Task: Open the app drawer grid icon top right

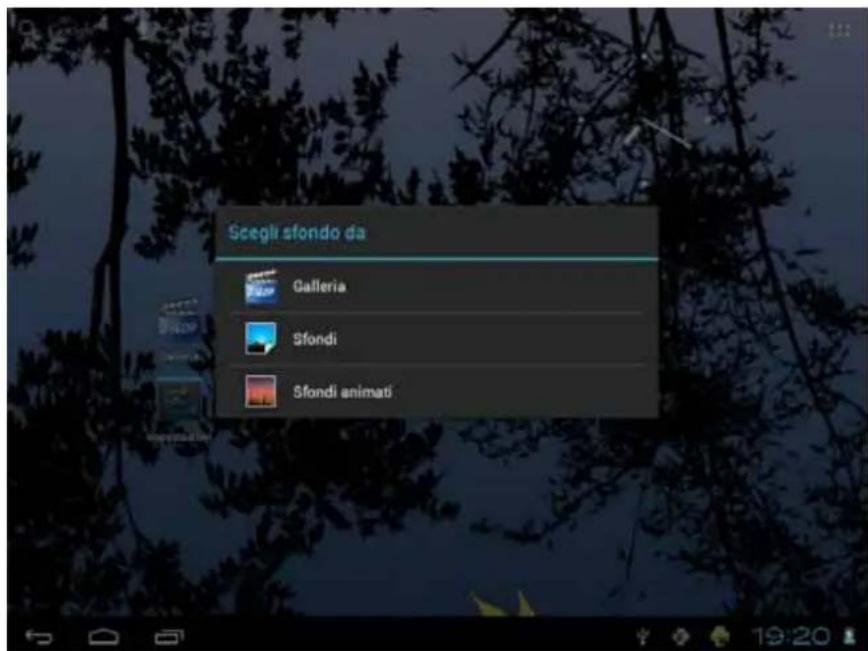Action: 840,30
